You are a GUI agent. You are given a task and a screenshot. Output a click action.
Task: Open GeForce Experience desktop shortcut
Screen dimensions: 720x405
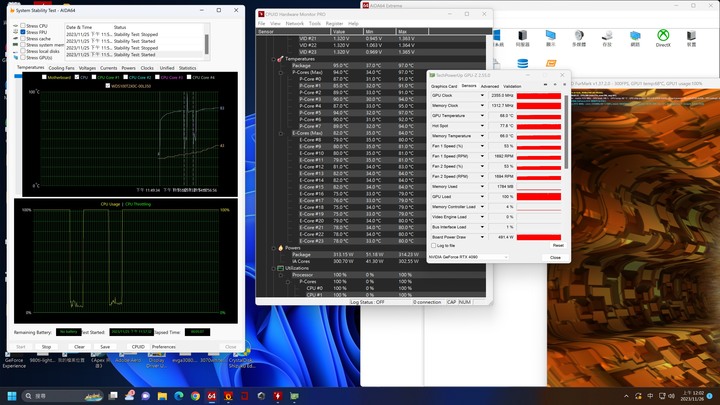(x=14, y=361)
